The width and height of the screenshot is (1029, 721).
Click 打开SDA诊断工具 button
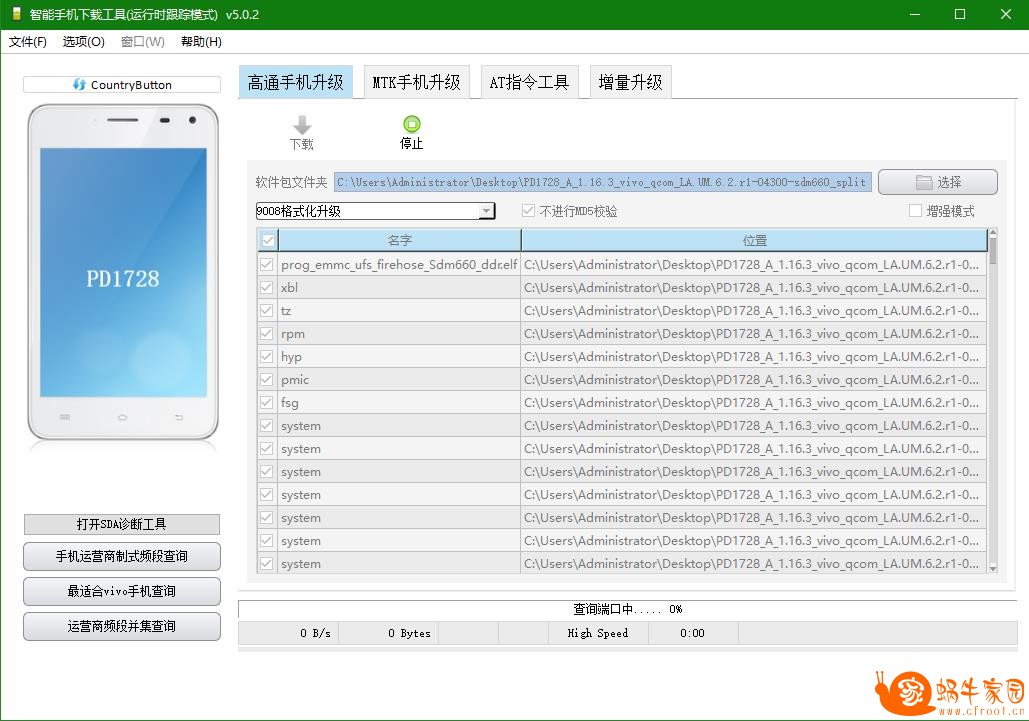[x=122, y=524]
